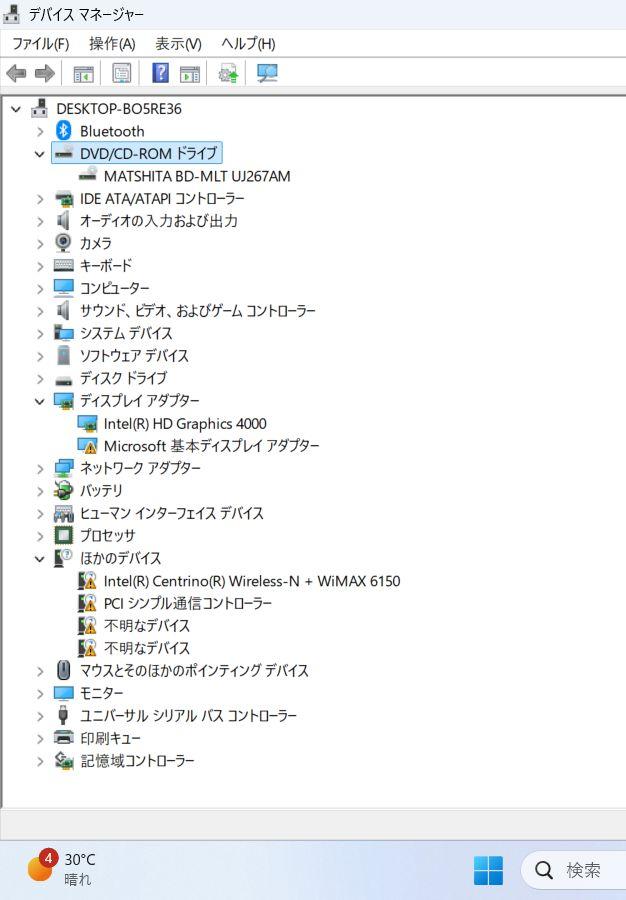Image resolution: width=626 pixels, height=900 pixels.
Task: Open the ヘルプ(H) menu
Action: (248, 44)
